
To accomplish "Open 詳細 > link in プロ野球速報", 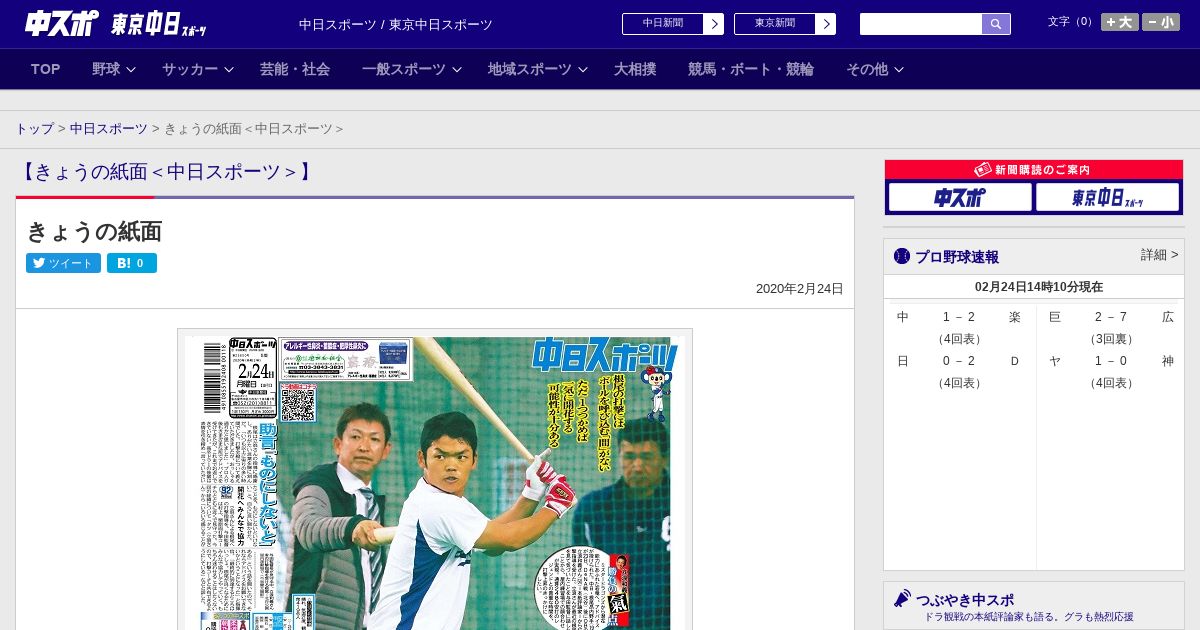I will click(x=1159, y=255).
